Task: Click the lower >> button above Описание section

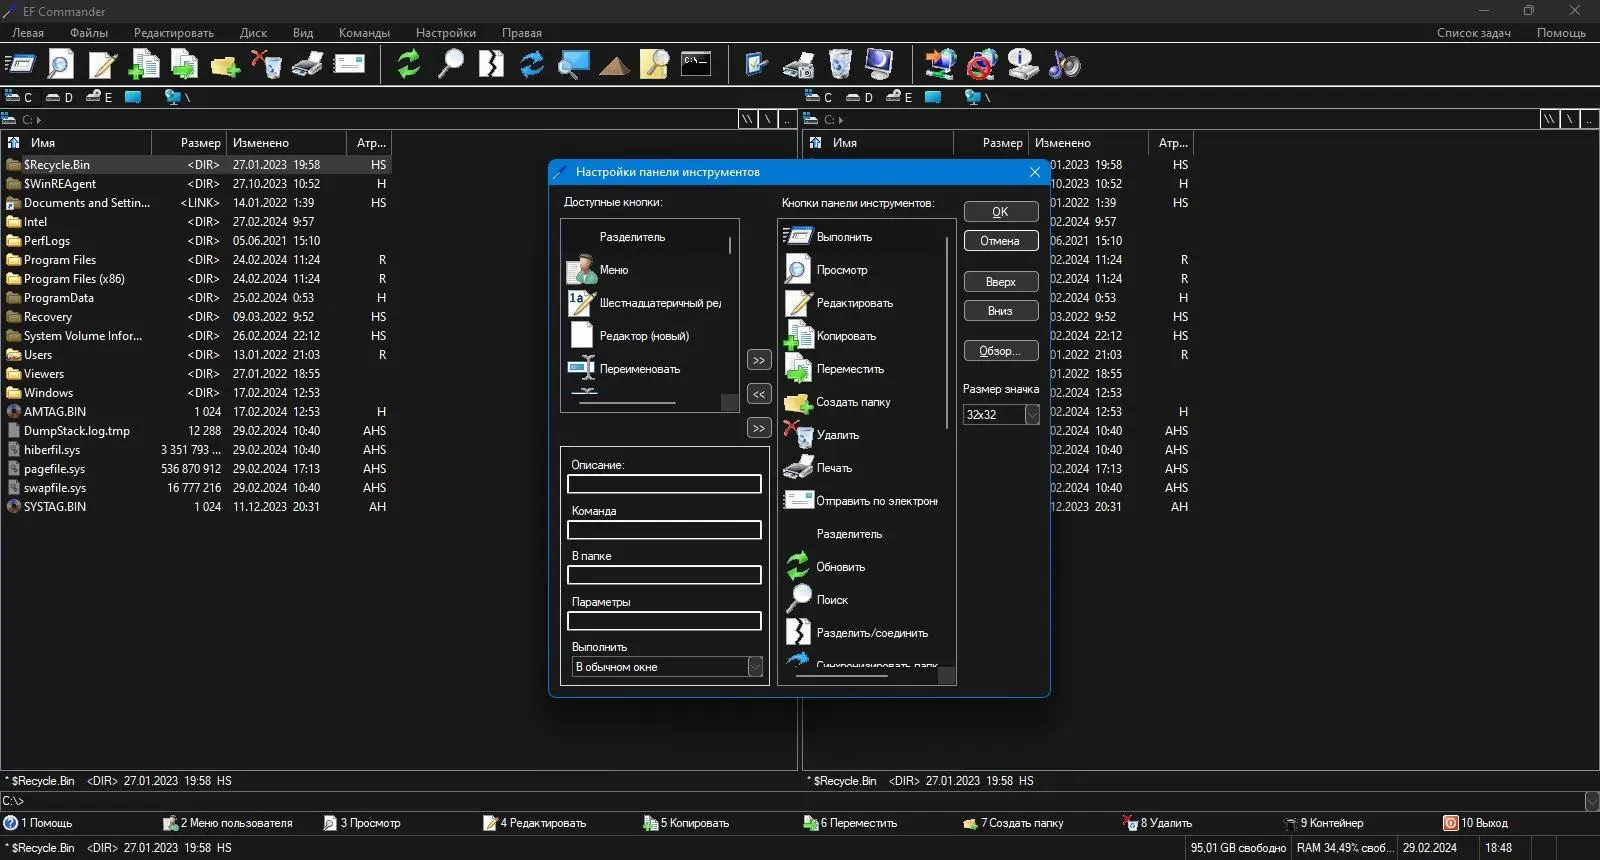Action: (x=759, y=428)
